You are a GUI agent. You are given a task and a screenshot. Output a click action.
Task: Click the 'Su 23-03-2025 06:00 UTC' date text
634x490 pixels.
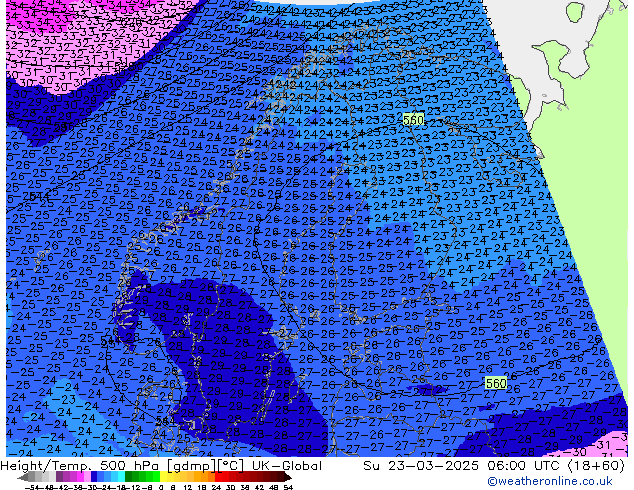click(x=463, y=466)
